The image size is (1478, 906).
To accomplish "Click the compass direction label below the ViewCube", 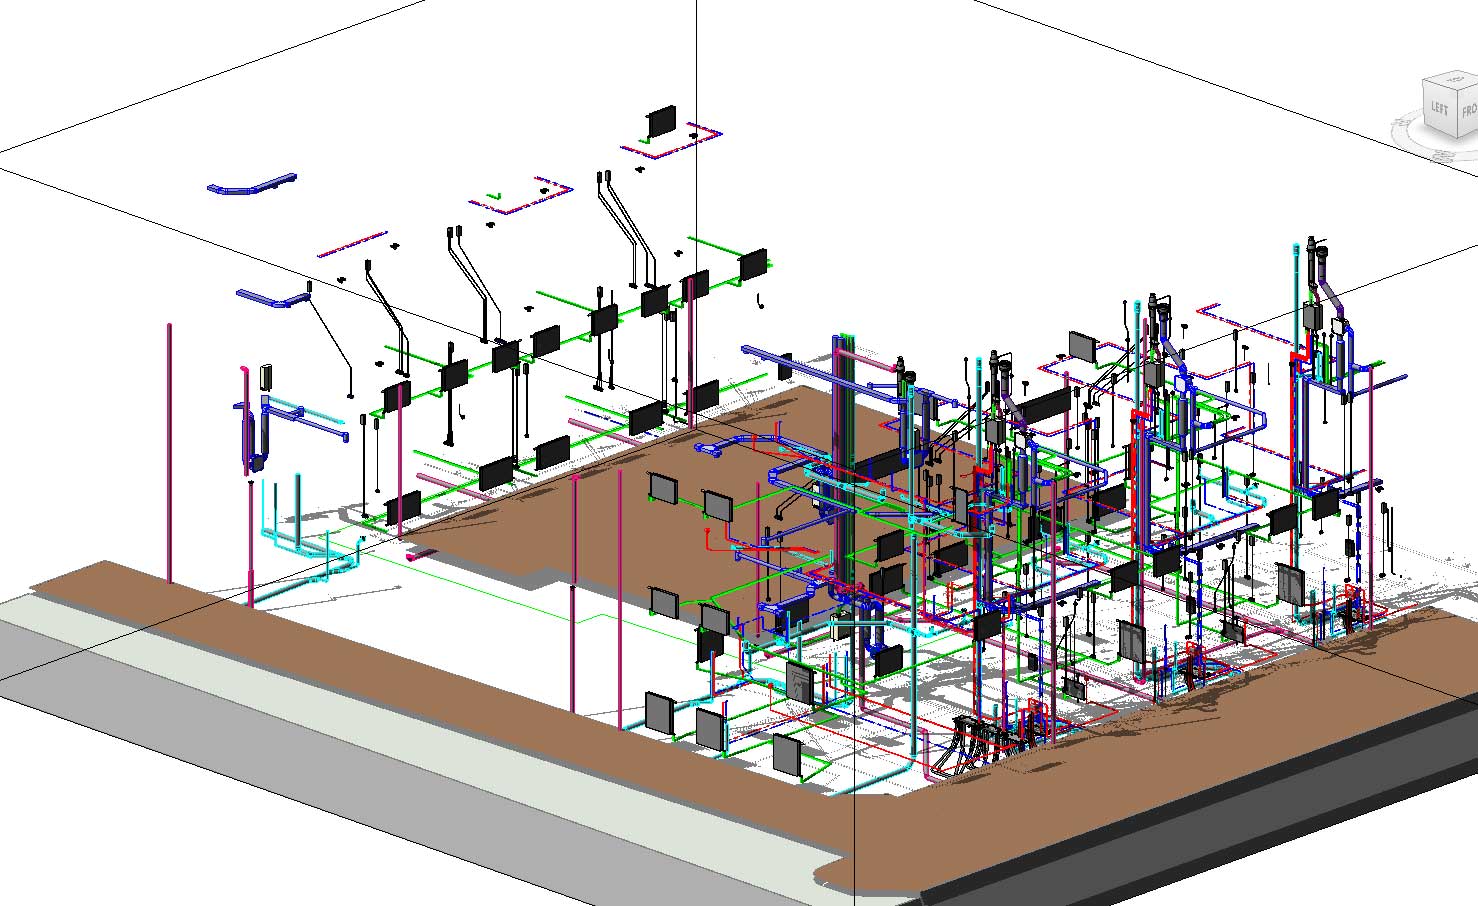I will click(x=1442, y=155).
